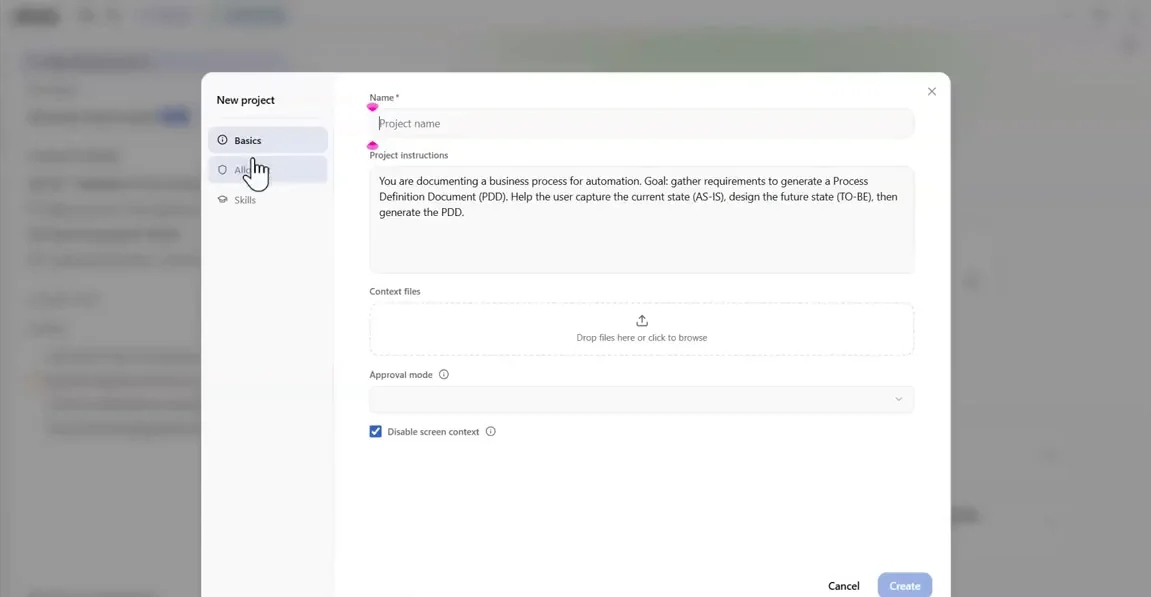Image resolution: width=1151 pixels, height=597 pixels.
Task: Click inside the Project instructions text area
Action: (642, 220)
